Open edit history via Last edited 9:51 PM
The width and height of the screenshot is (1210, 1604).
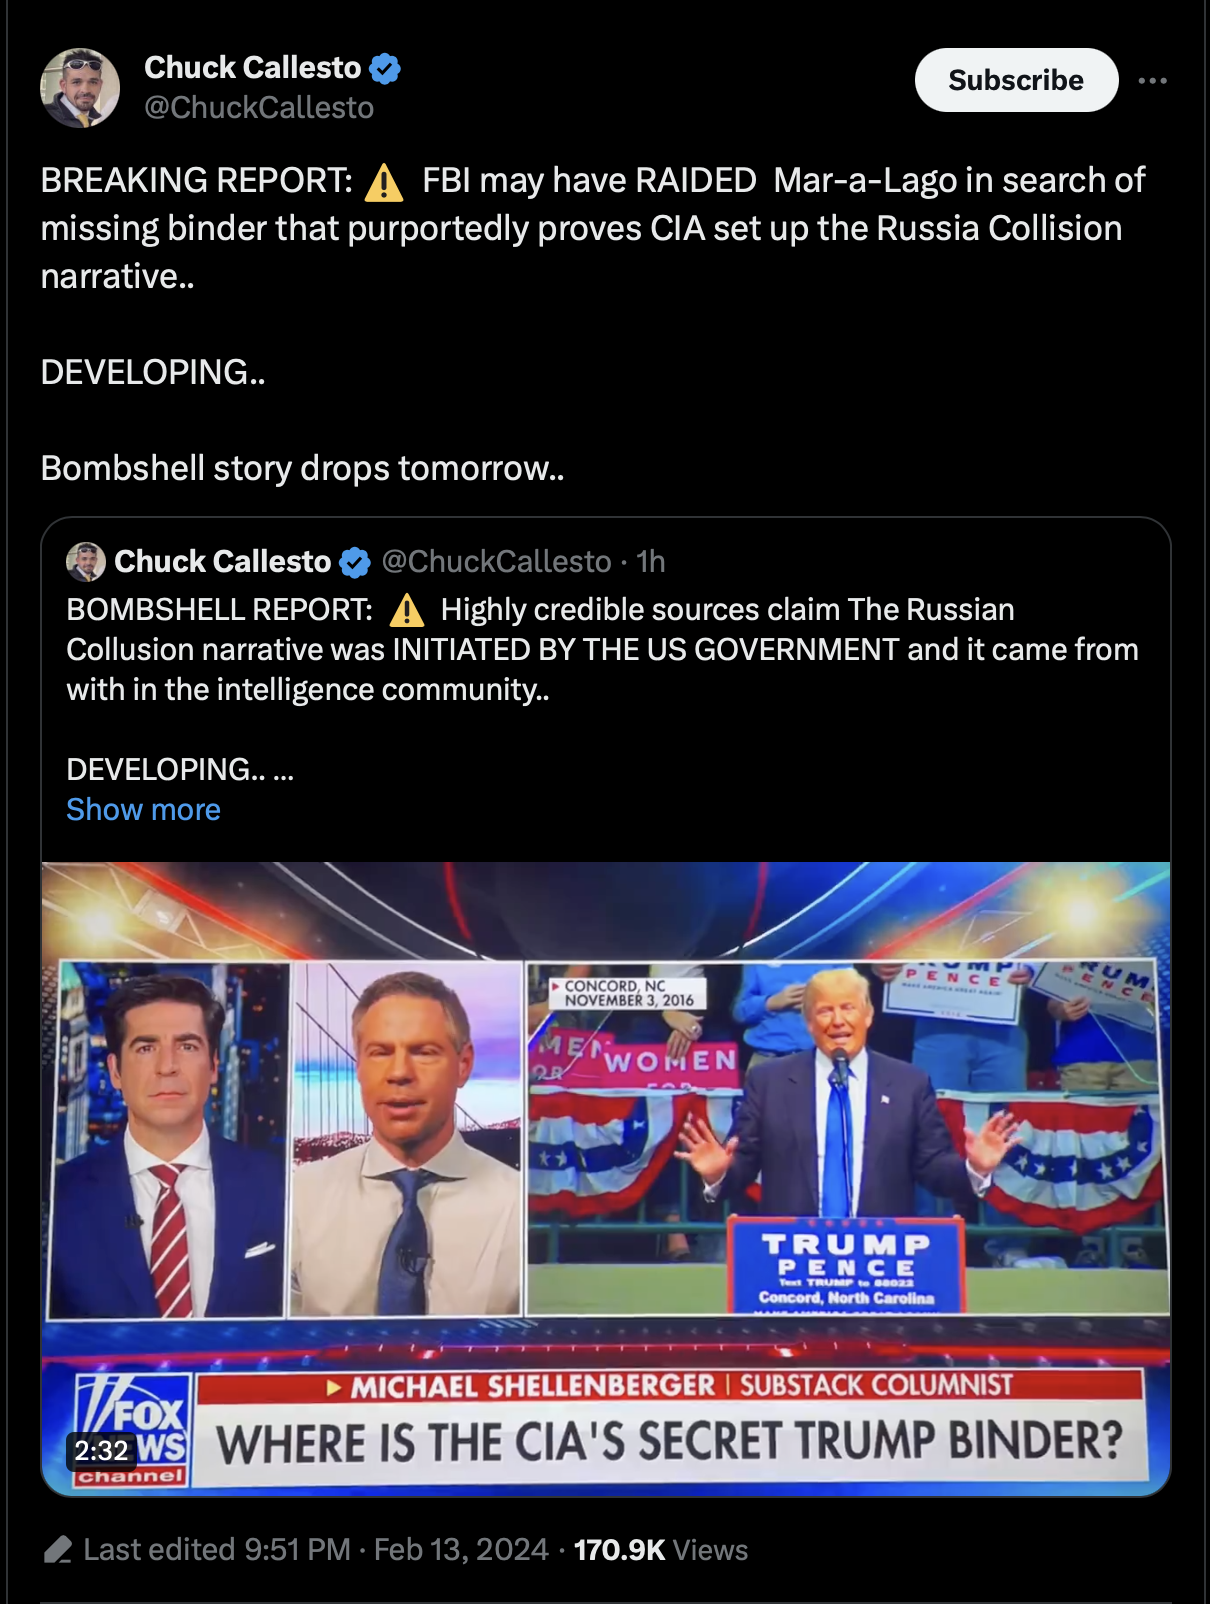[217, 1550]
